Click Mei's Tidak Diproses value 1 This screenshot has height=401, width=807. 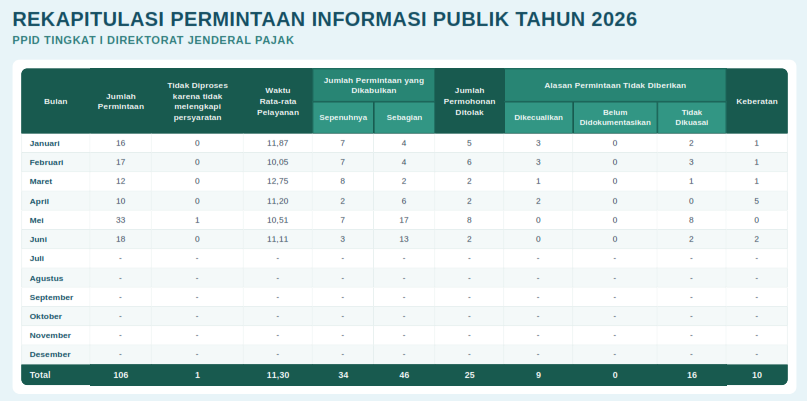[198, 220]
